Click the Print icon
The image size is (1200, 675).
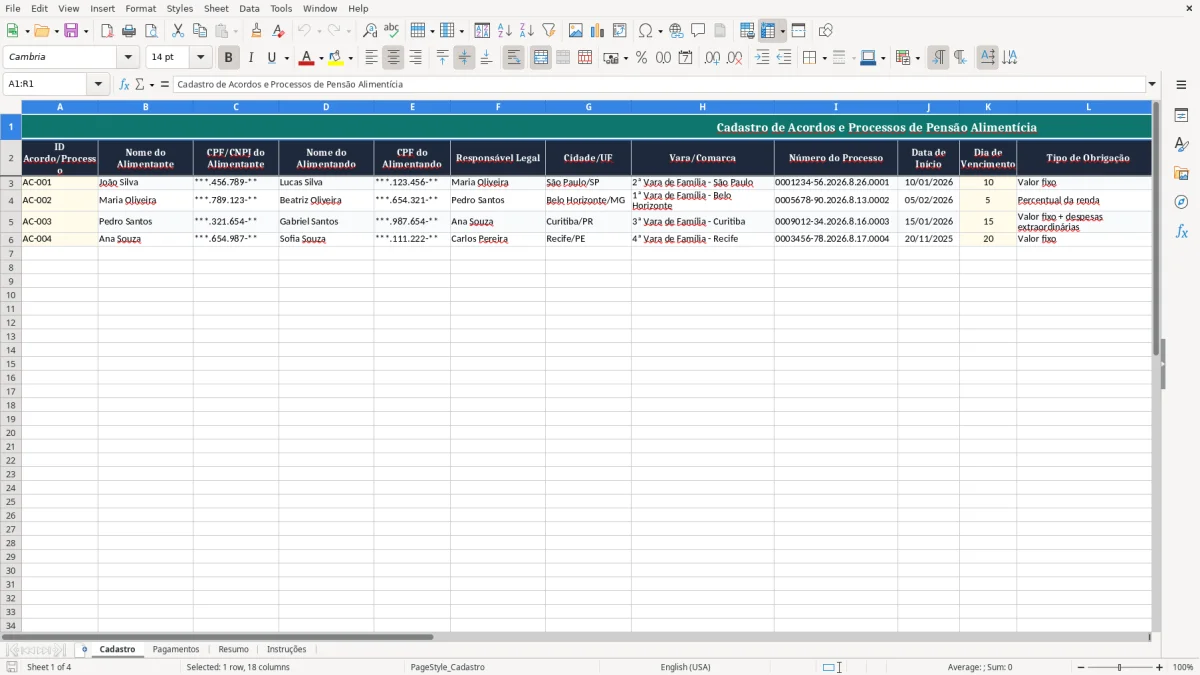(129, 31)
